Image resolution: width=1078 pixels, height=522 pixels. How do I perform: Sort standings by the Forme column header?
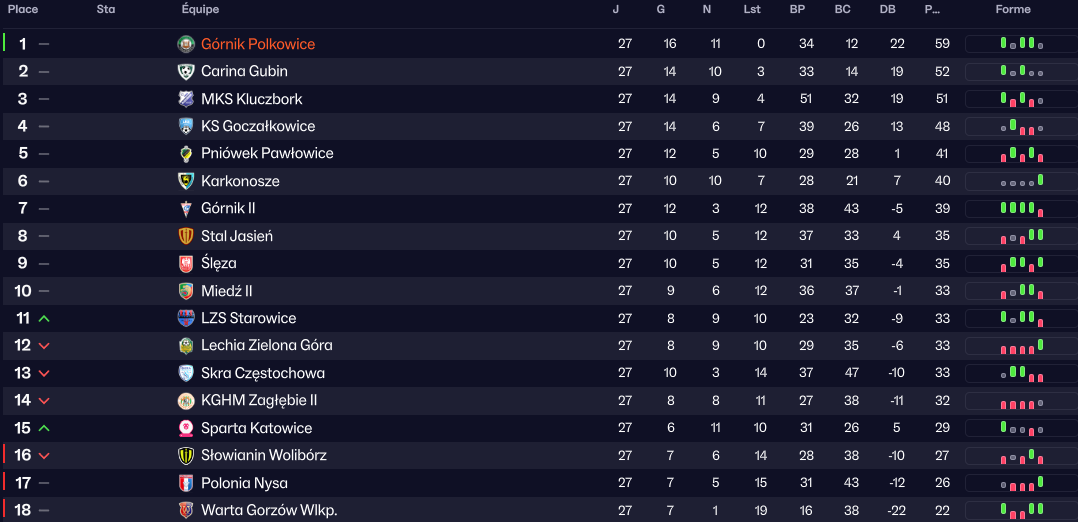point(1013,10)
